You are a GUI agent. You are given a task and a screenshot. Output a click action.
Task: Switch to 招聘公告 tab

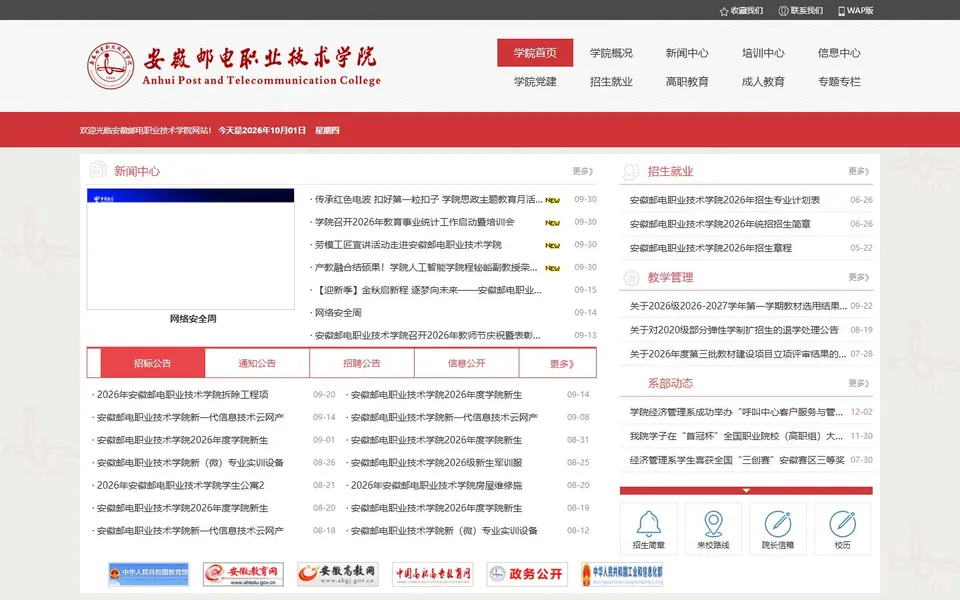tap(362, 363)
